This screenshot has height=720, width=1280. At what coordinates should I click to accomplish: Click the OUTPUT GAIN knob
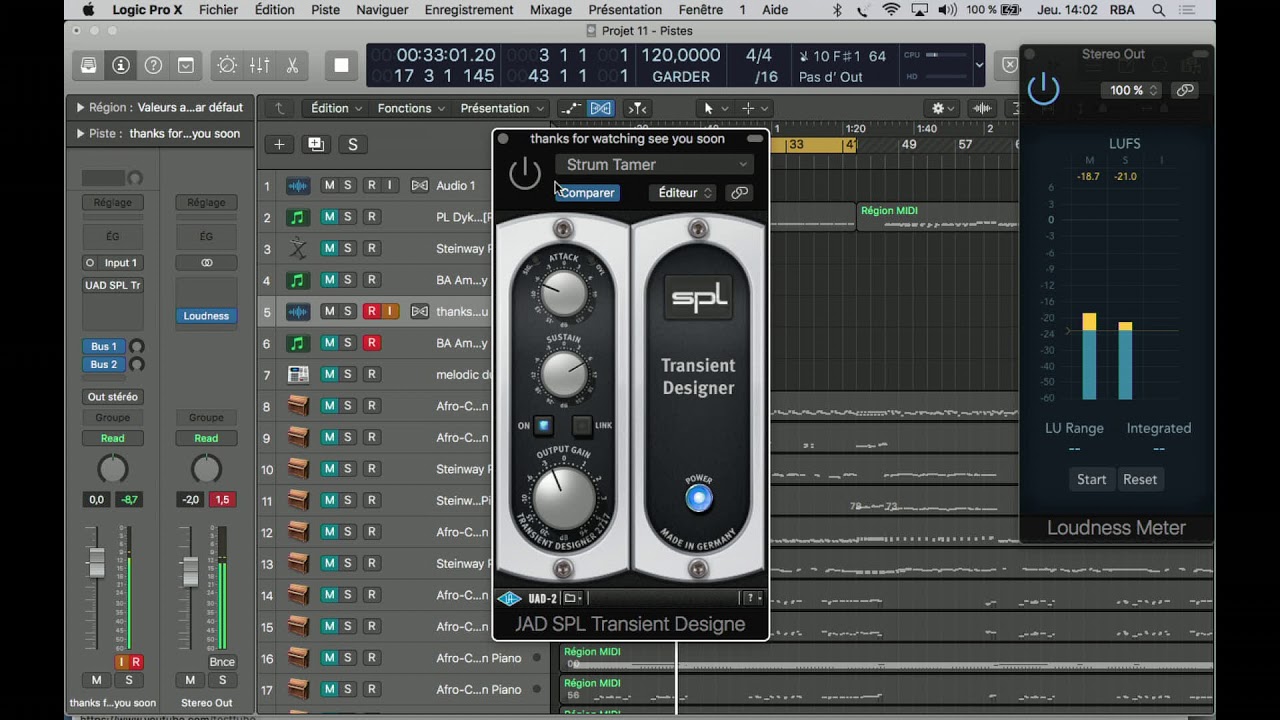tap(564, 497)
